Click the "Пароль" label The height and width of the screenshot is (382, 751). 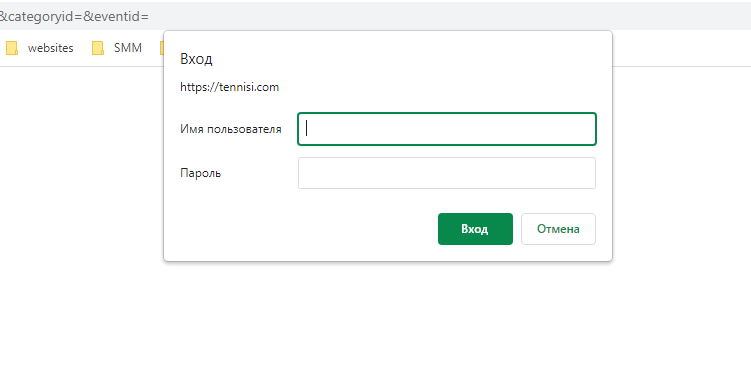(x=201, y=173)
